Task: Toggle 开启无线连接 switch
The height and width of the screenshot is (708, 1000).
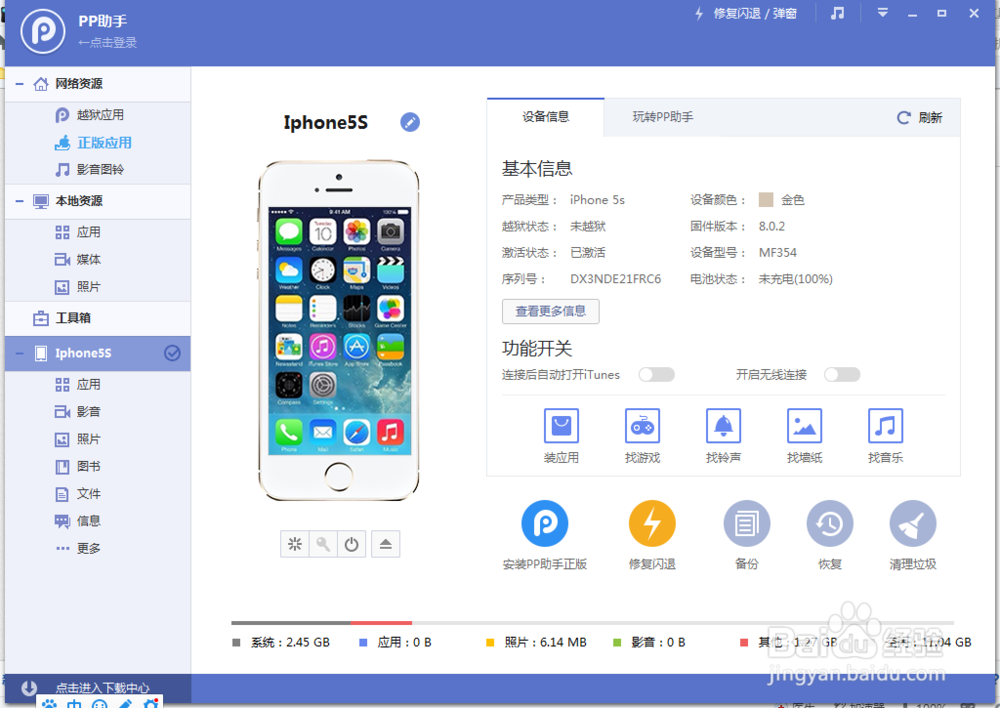Action: click(x=842, y=374)
